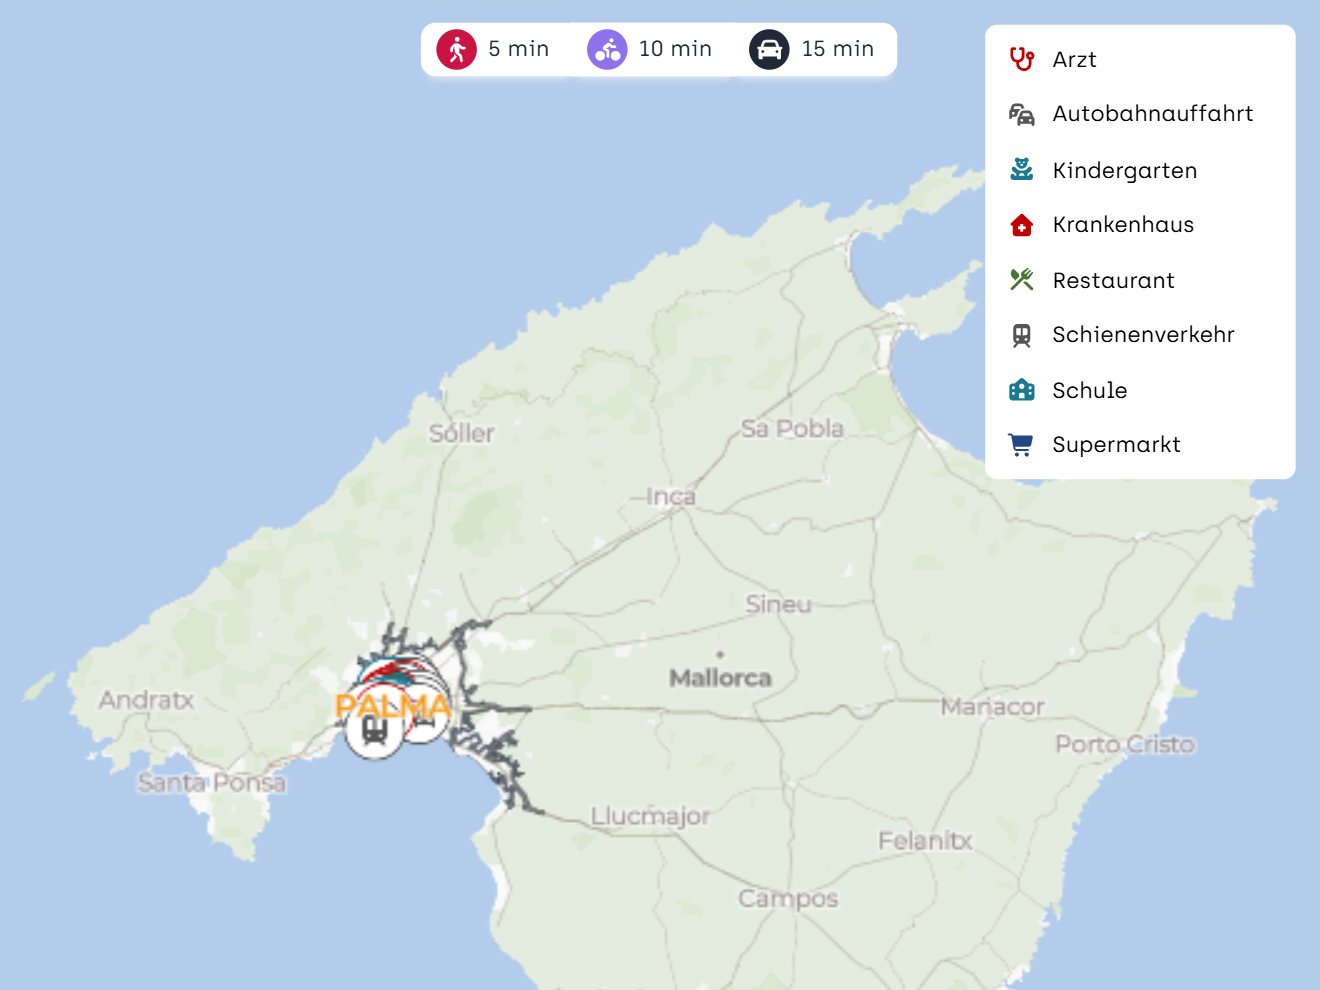Click the Krankenhaus red house icon
Screen dimensions: 1320x990
1021,225
